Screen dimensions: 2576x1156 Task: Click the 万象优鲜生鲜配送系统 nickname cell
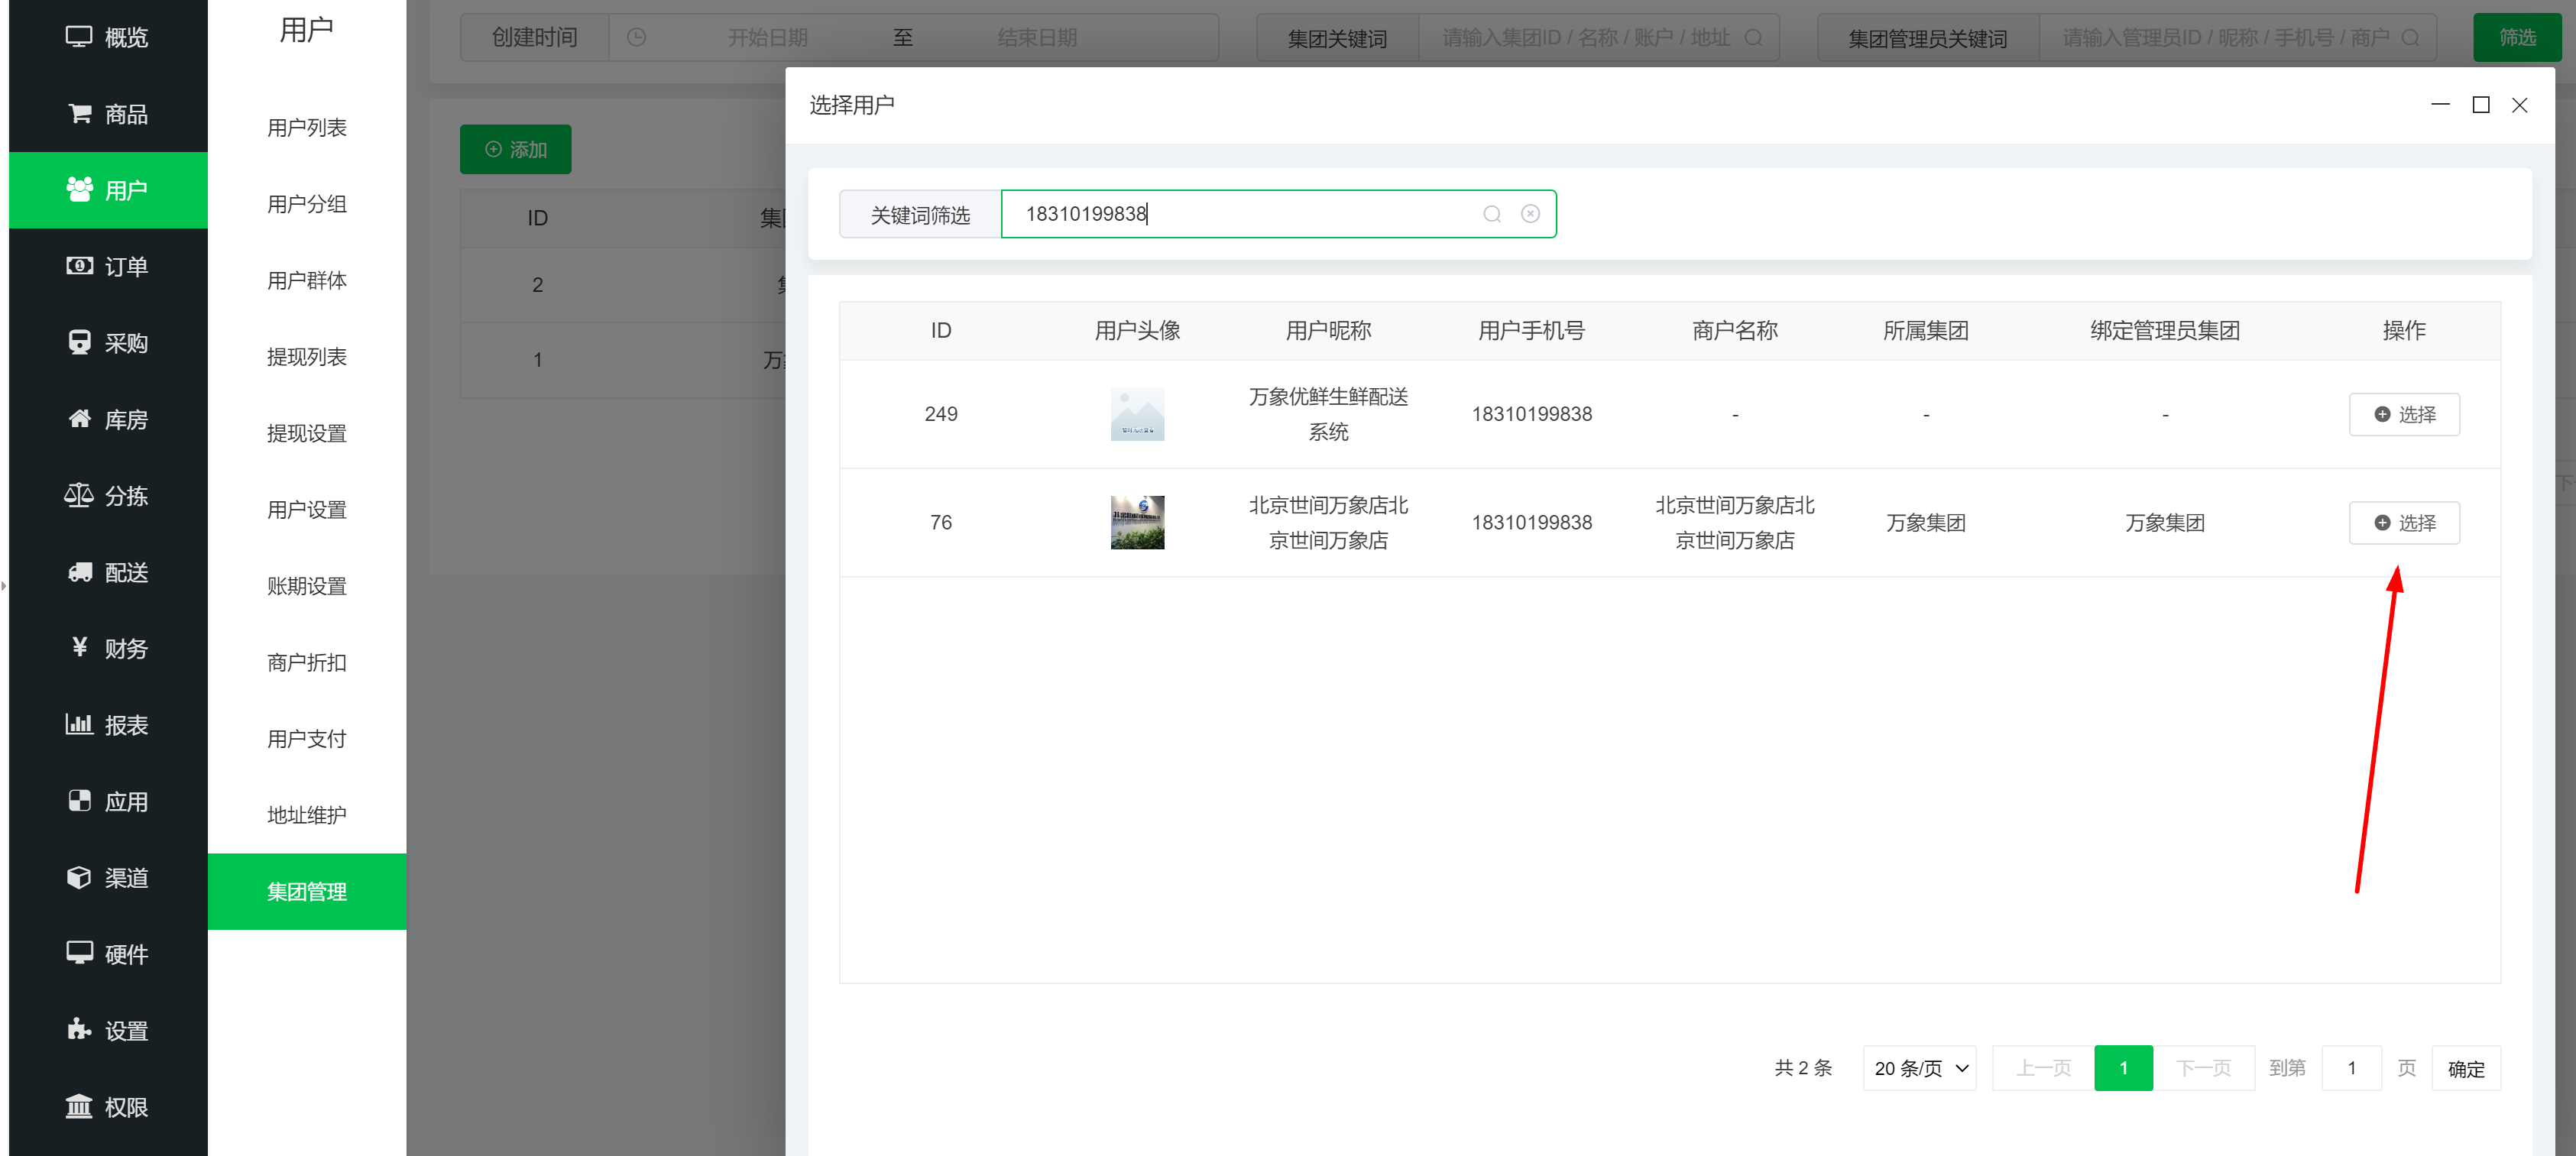1328,414
